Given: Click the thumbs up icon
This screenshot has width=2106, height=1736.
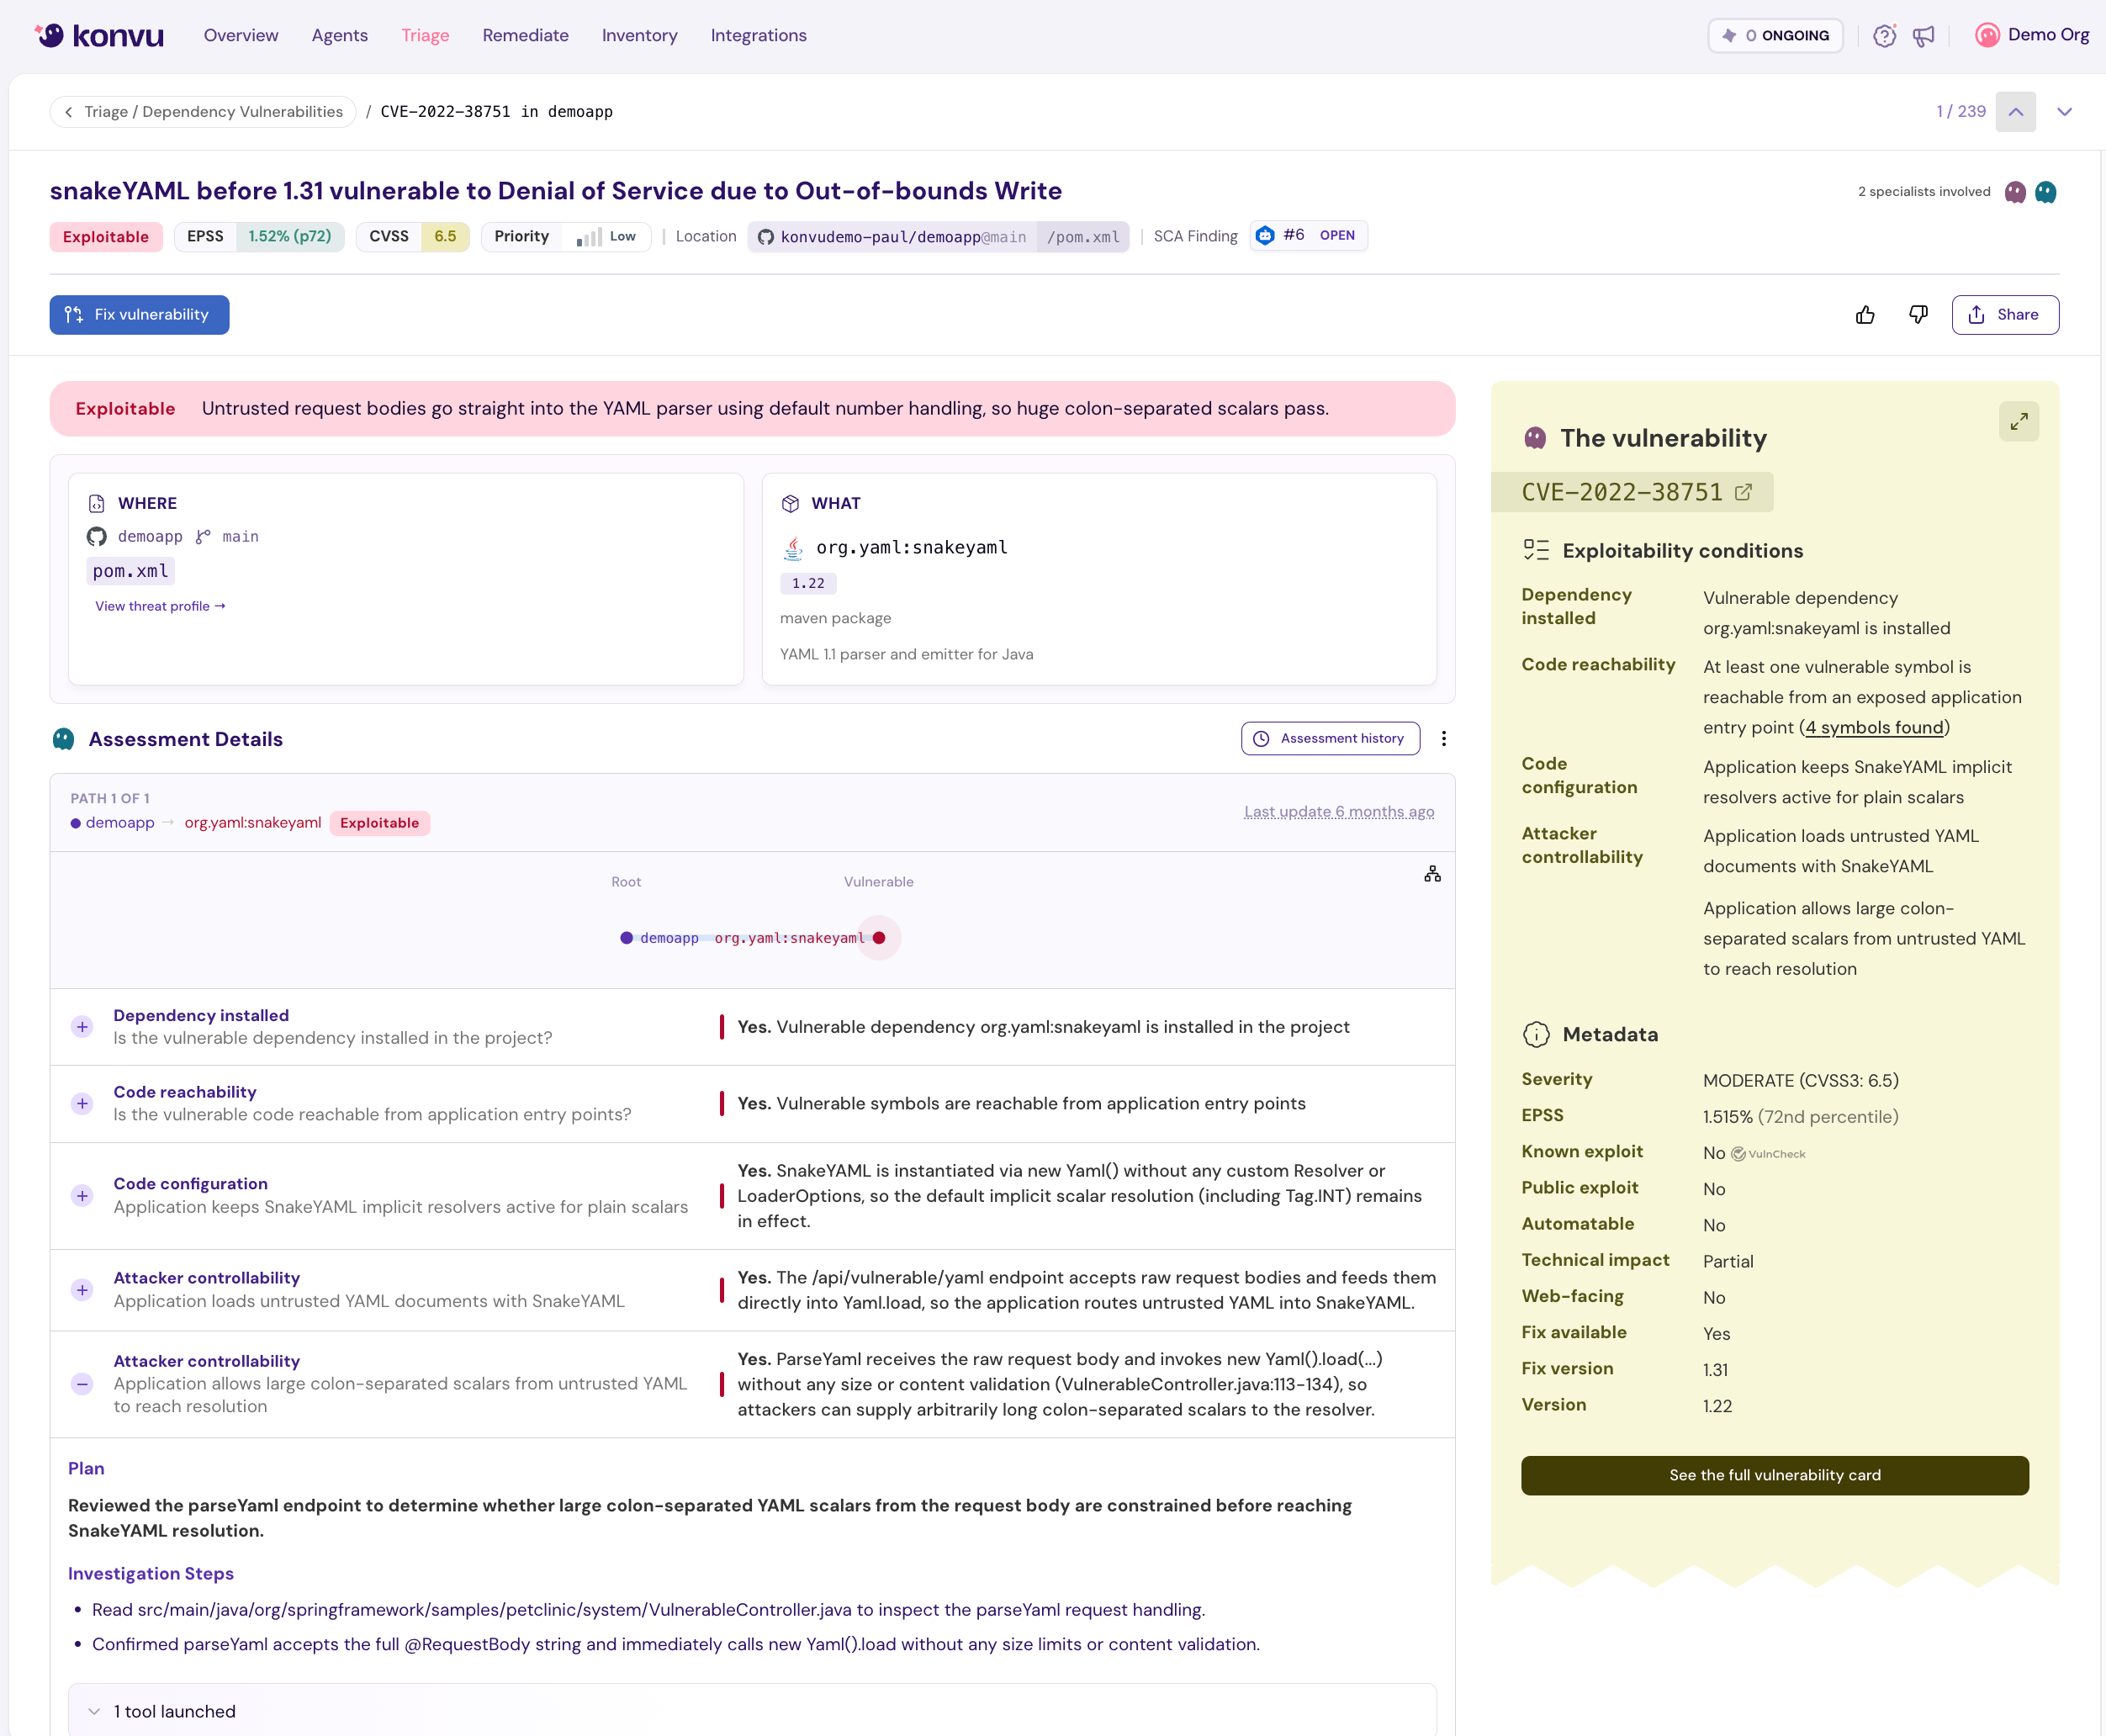Looking at the screenshot, I should coord(1865,315).
